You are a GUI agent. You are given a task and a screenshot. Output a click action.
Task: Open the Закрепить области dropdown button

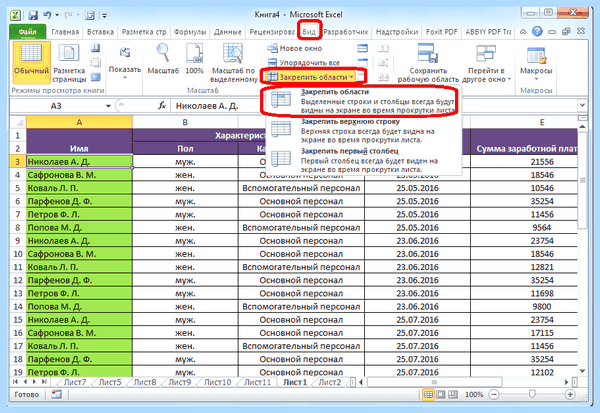click(310, 77)
